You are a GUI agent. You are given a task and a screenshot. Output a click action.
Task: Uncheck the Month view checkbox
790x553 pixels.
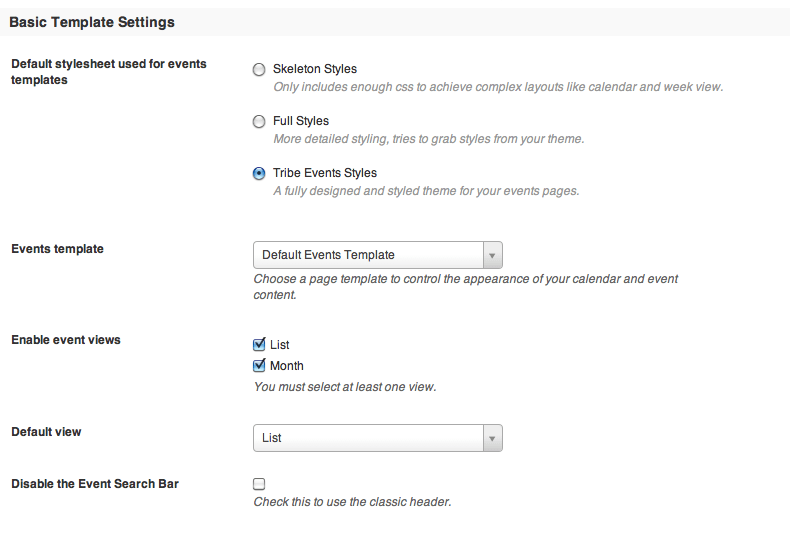(259, 365)
